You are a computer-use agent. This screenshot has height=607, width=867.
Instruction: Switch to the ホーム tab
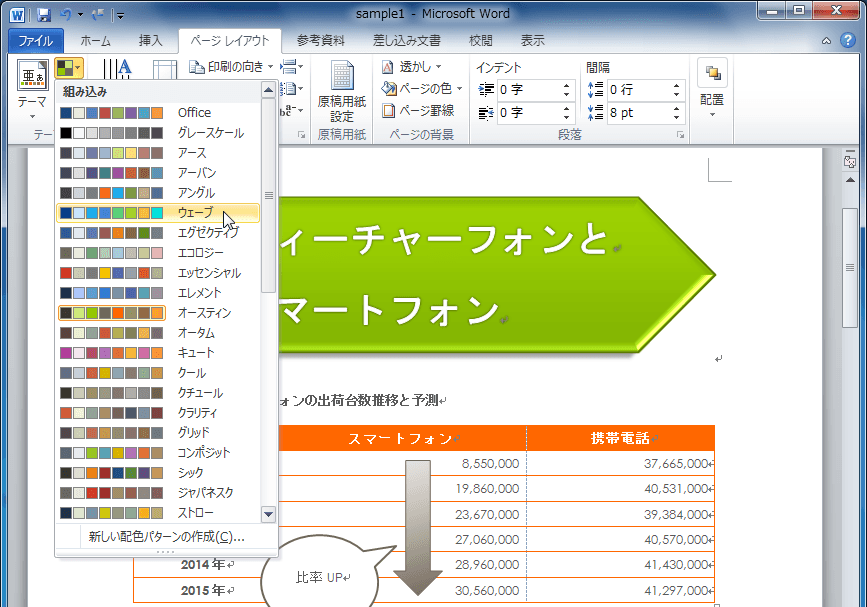pos(96,41)
